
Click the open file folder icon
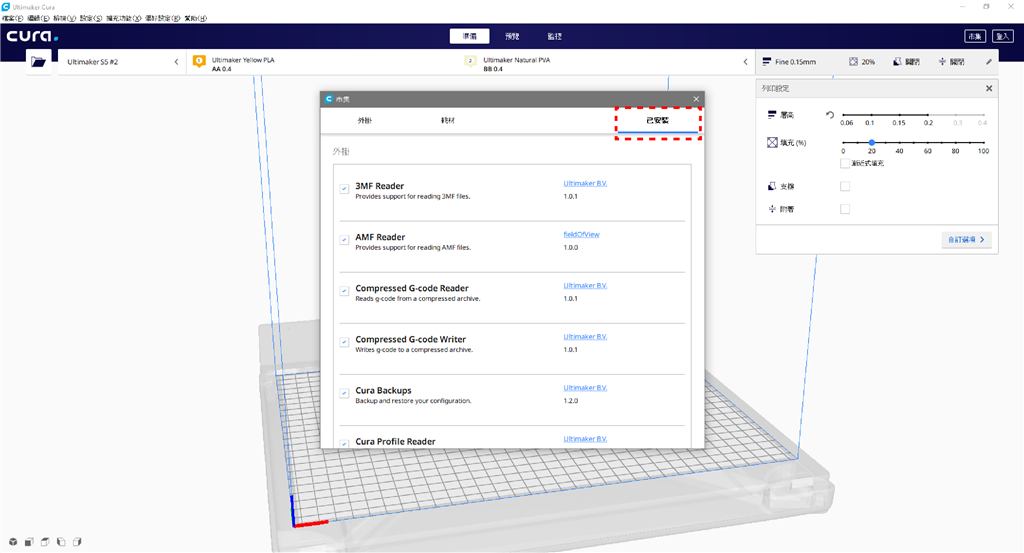[x=39, y=62]
